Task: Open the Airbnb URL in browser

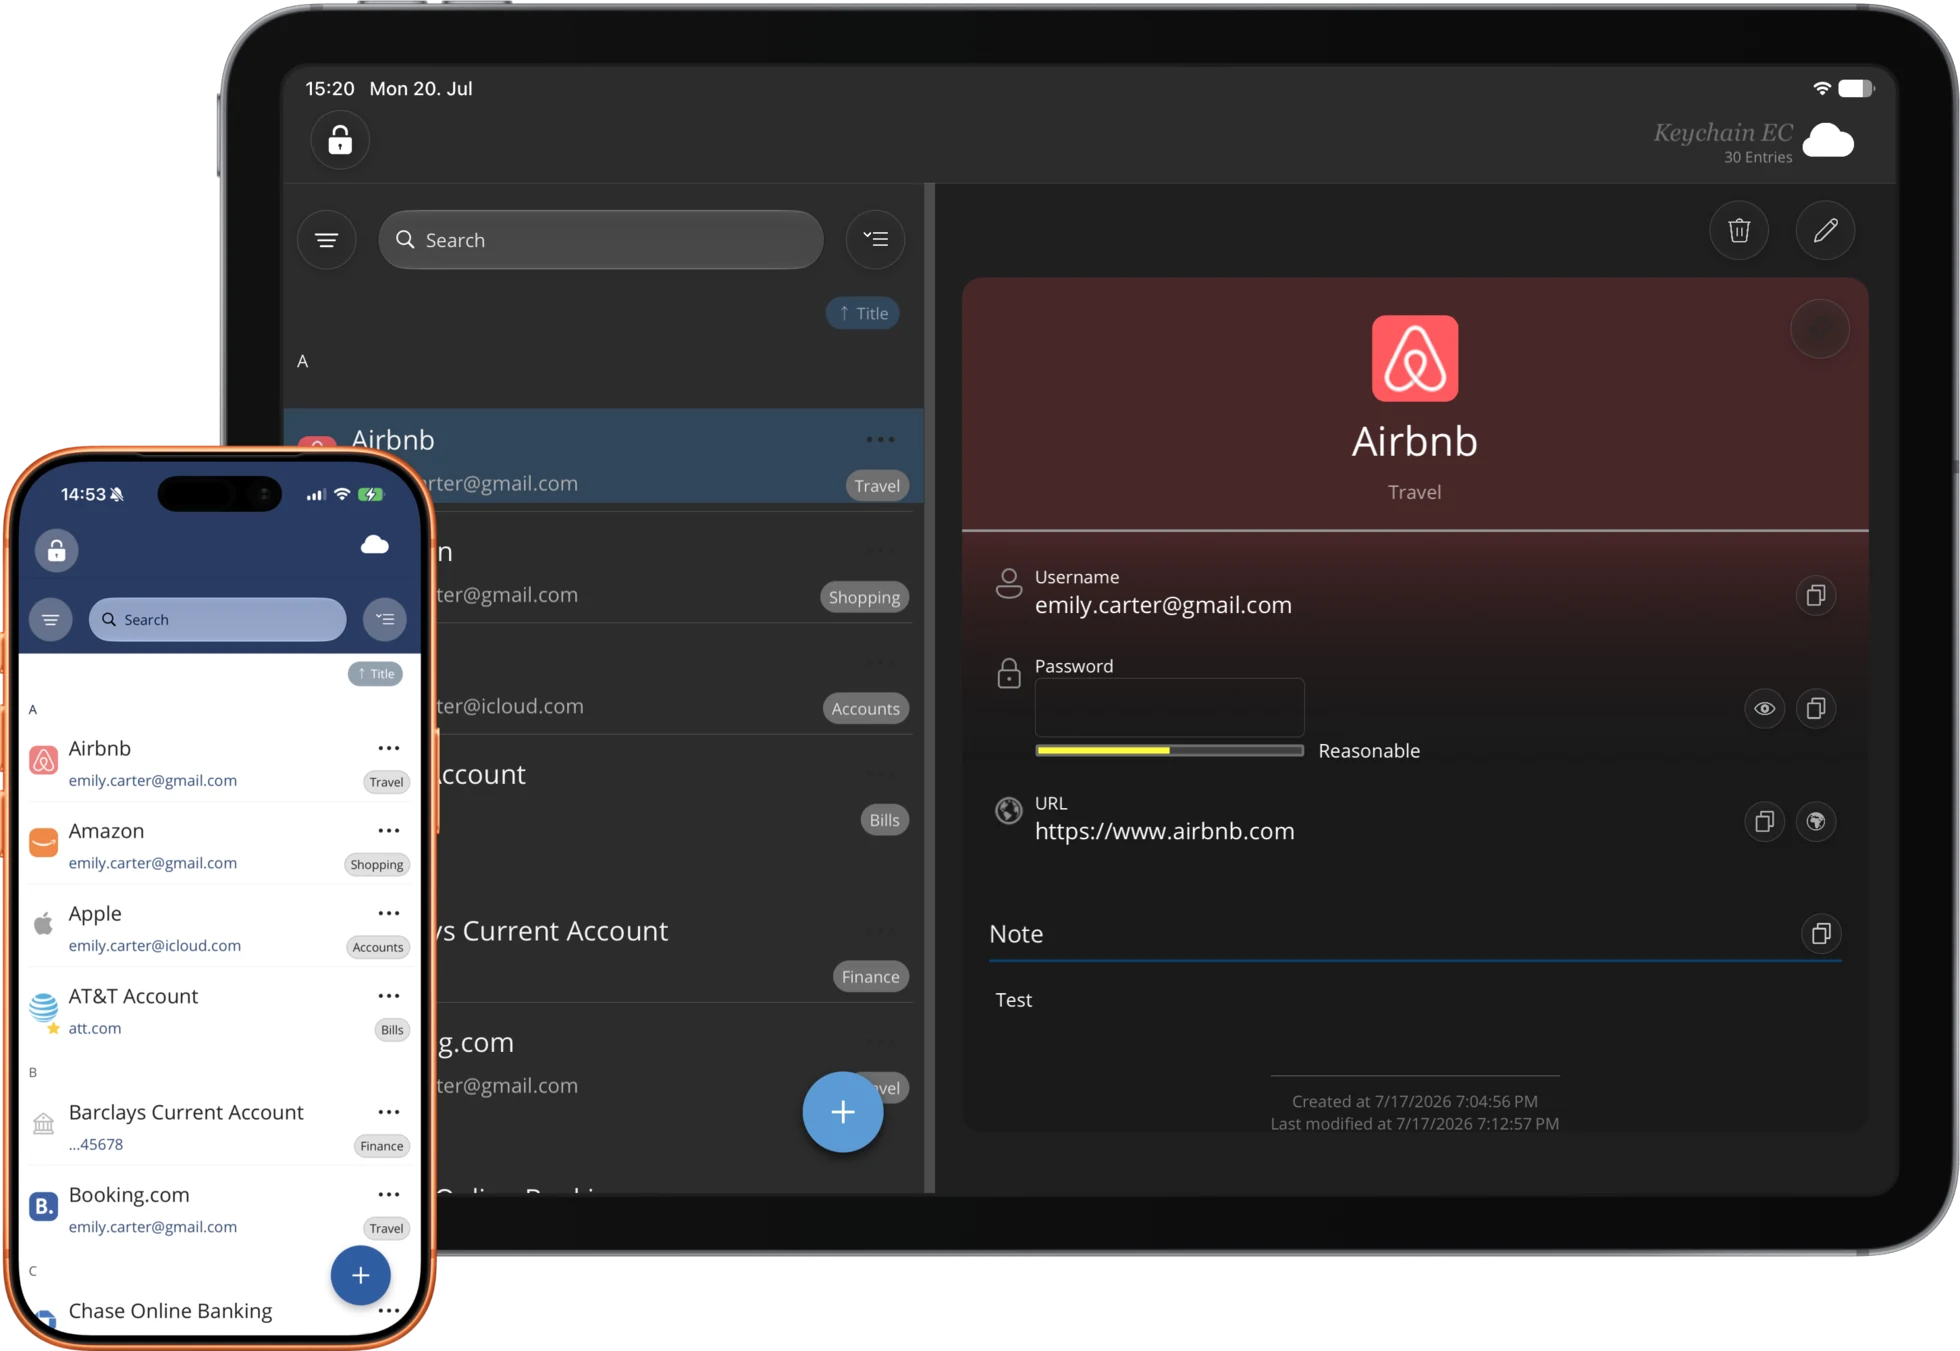Action: pos(1816,821)
